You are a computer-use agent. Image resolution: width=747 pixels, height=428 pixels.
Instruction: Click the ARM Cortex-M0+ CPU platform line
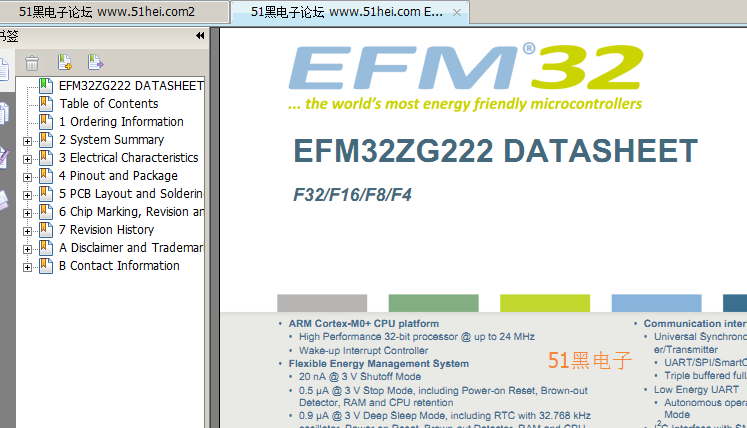coord(363,324)
